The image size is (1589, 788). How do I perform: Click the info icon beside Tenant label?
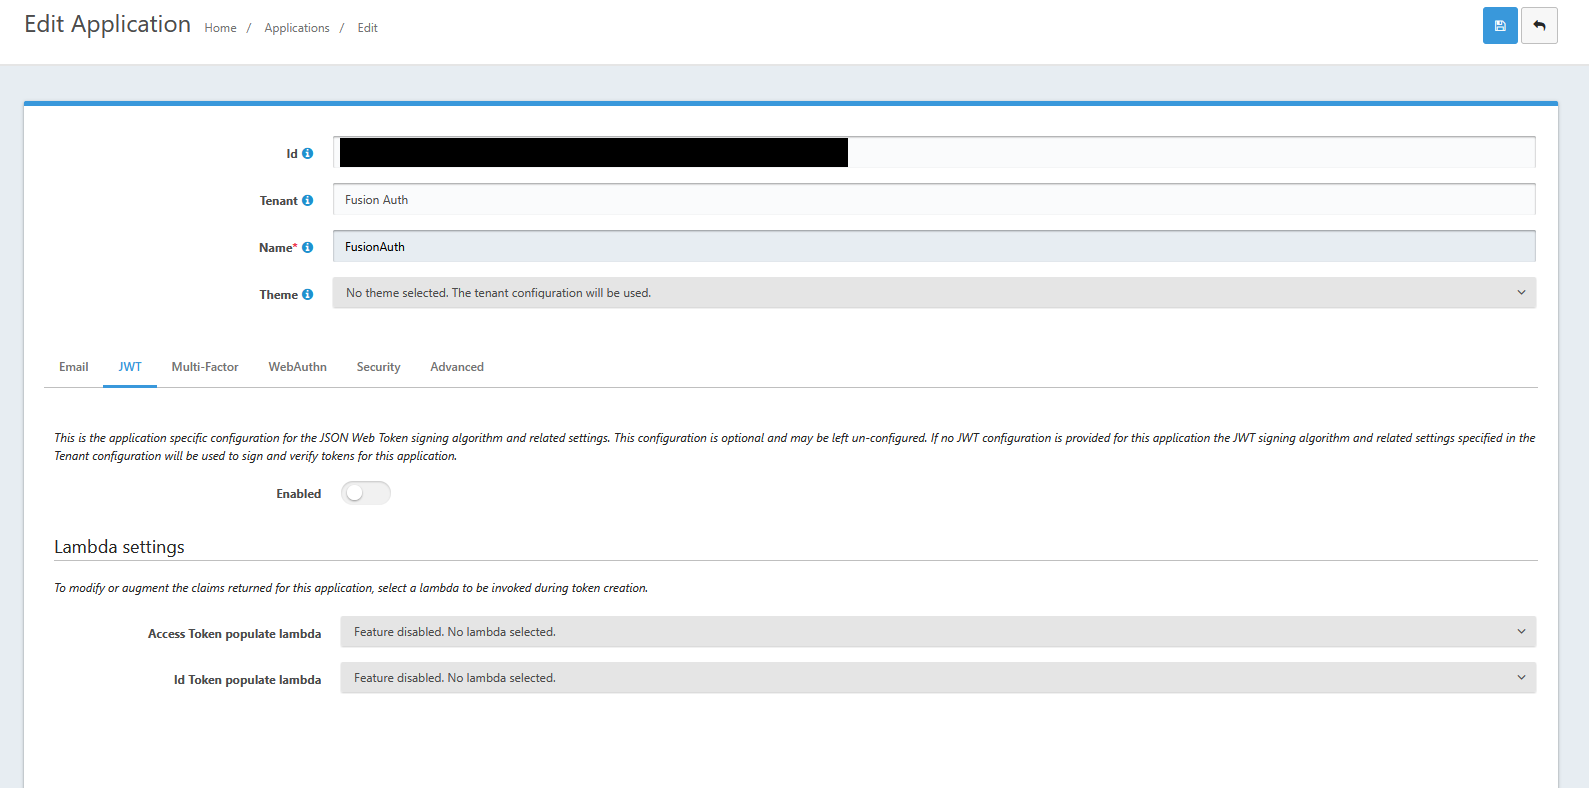pos(308,200)
